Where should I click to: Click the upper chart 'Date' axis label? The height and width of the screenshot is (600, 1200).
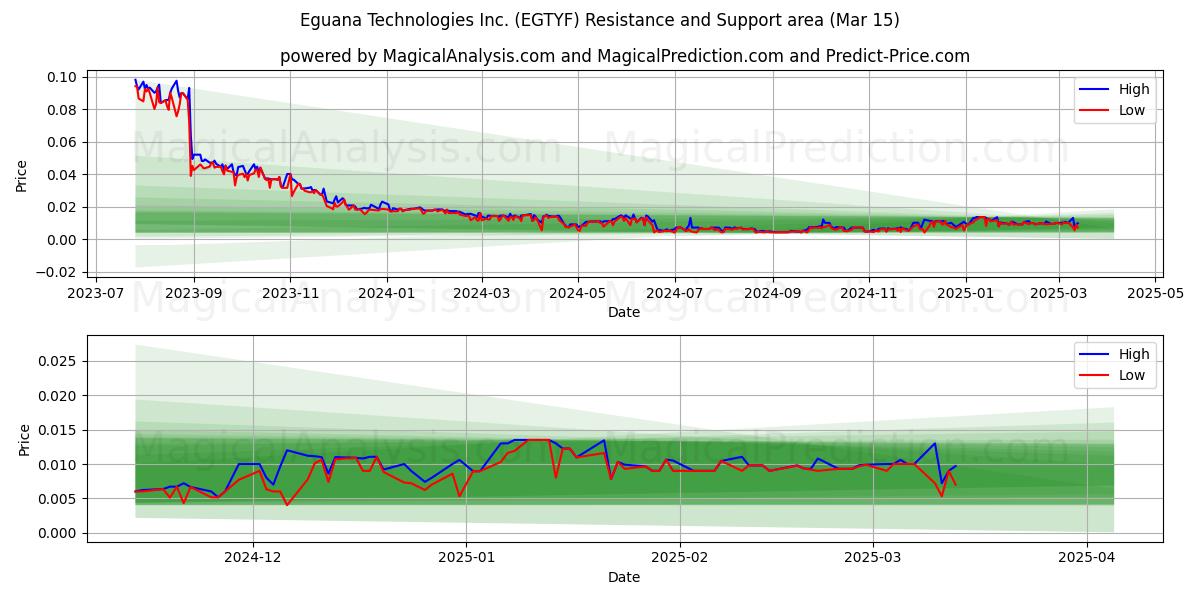pos(625,312)
